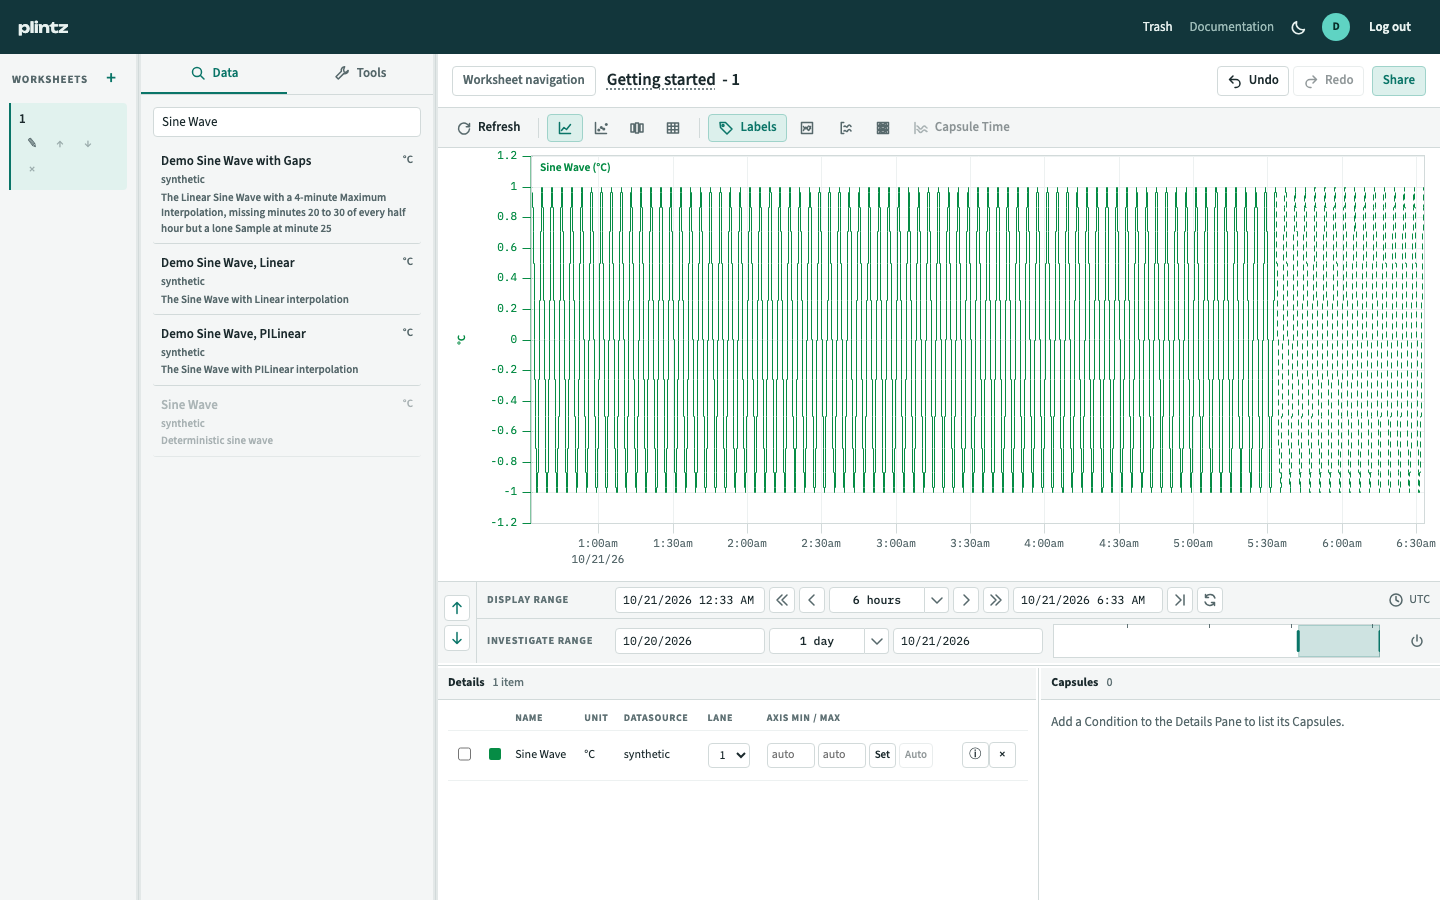Screen dimensions: 1440x900
Task: Click the highlighted window in the investigate range slider
Action: click(x=1338, y=641)
